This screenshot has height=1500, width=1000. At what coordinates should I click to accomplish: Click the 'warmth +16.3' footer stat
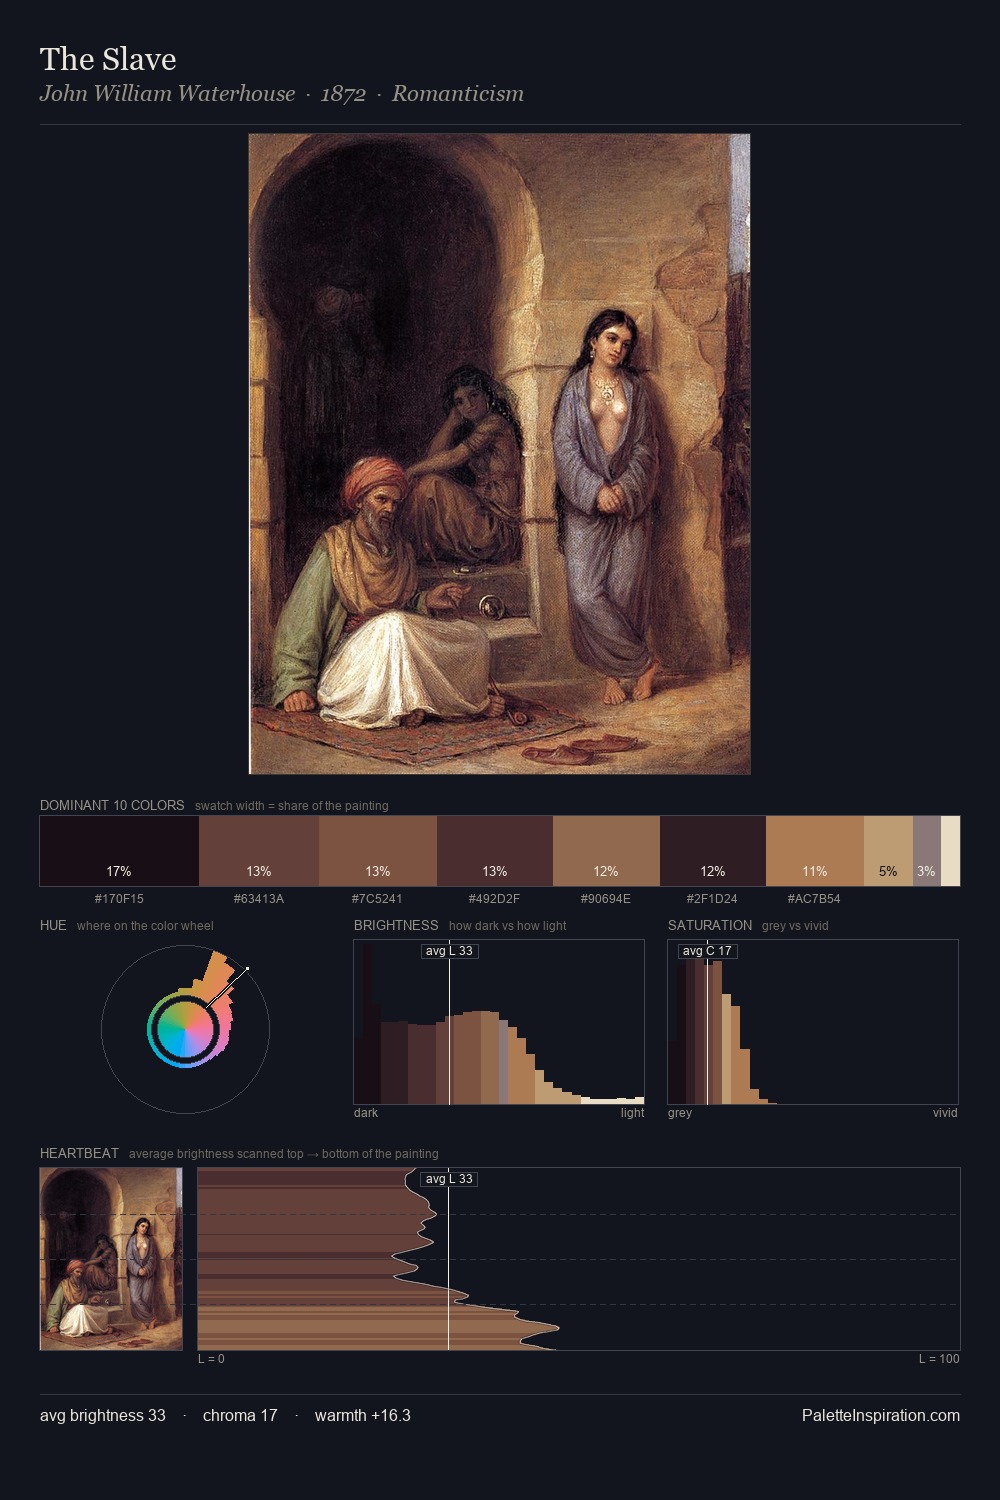(x=363, y=1415)
